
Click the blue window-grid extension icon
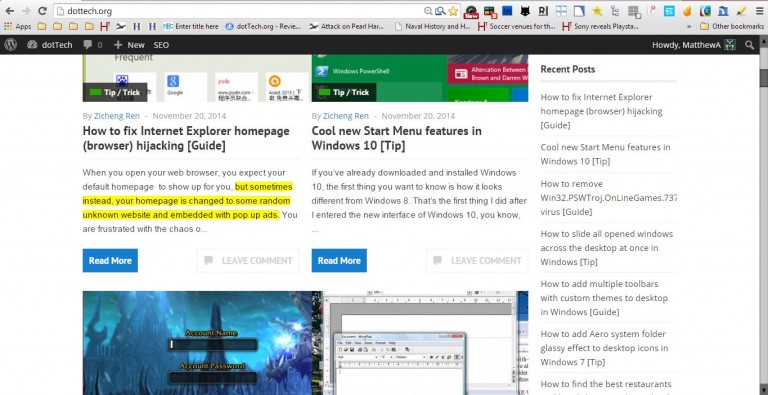point(561,11)
